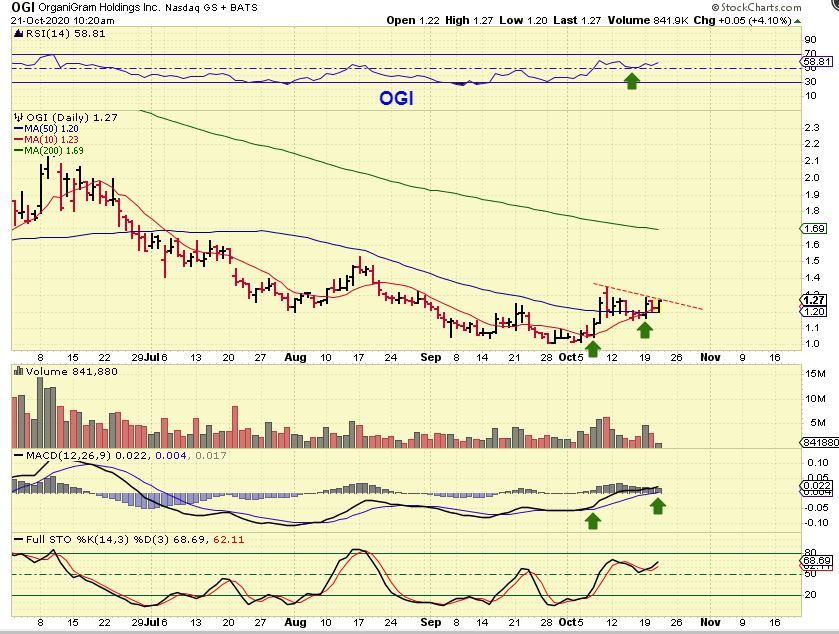Click the 80 stochastic axis label
839x634 pixels.
point(811,553)
